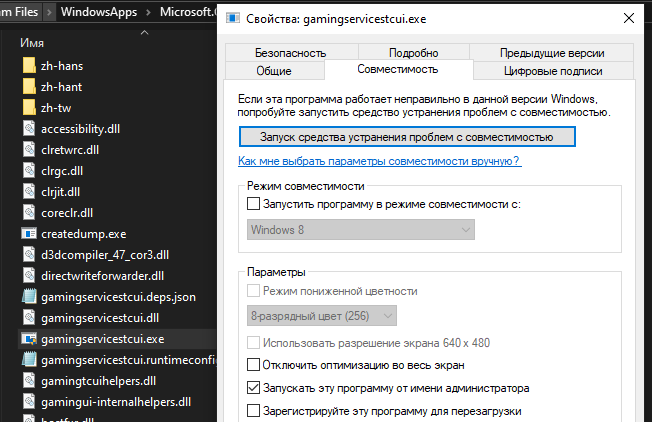Select gamingservicestcui.dll file name
Image resolution: width=652 pixels, height=422 pixels.
(x=100, y=318)
